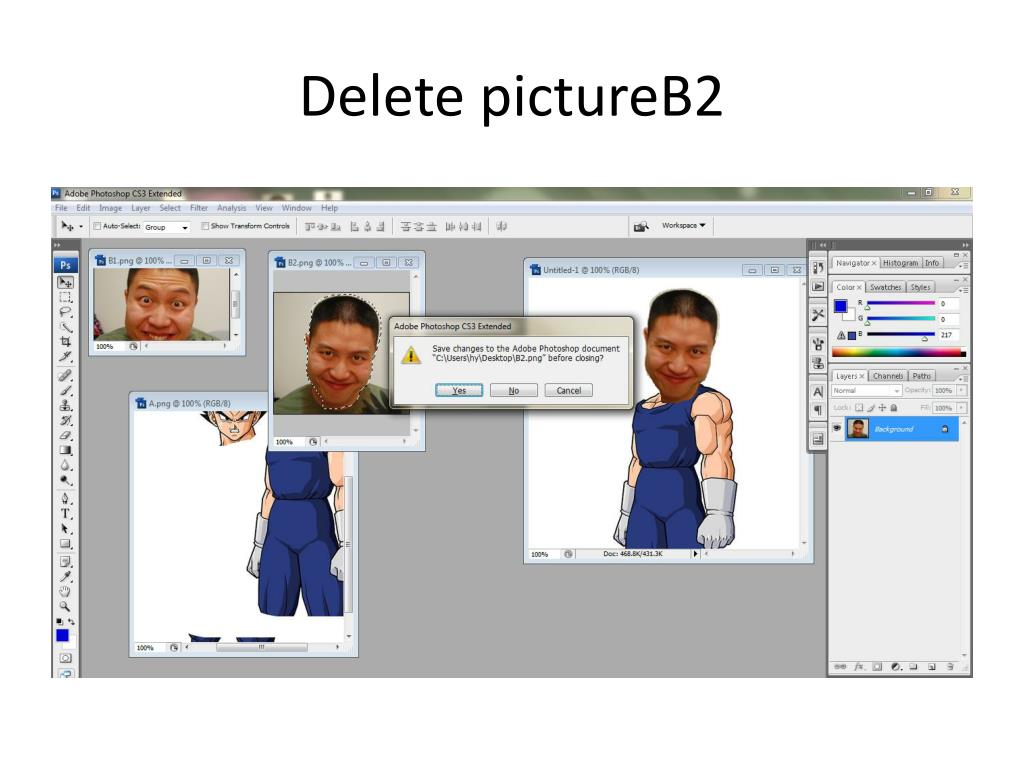Click the blue (B) color slider

[x=901, y=335]
